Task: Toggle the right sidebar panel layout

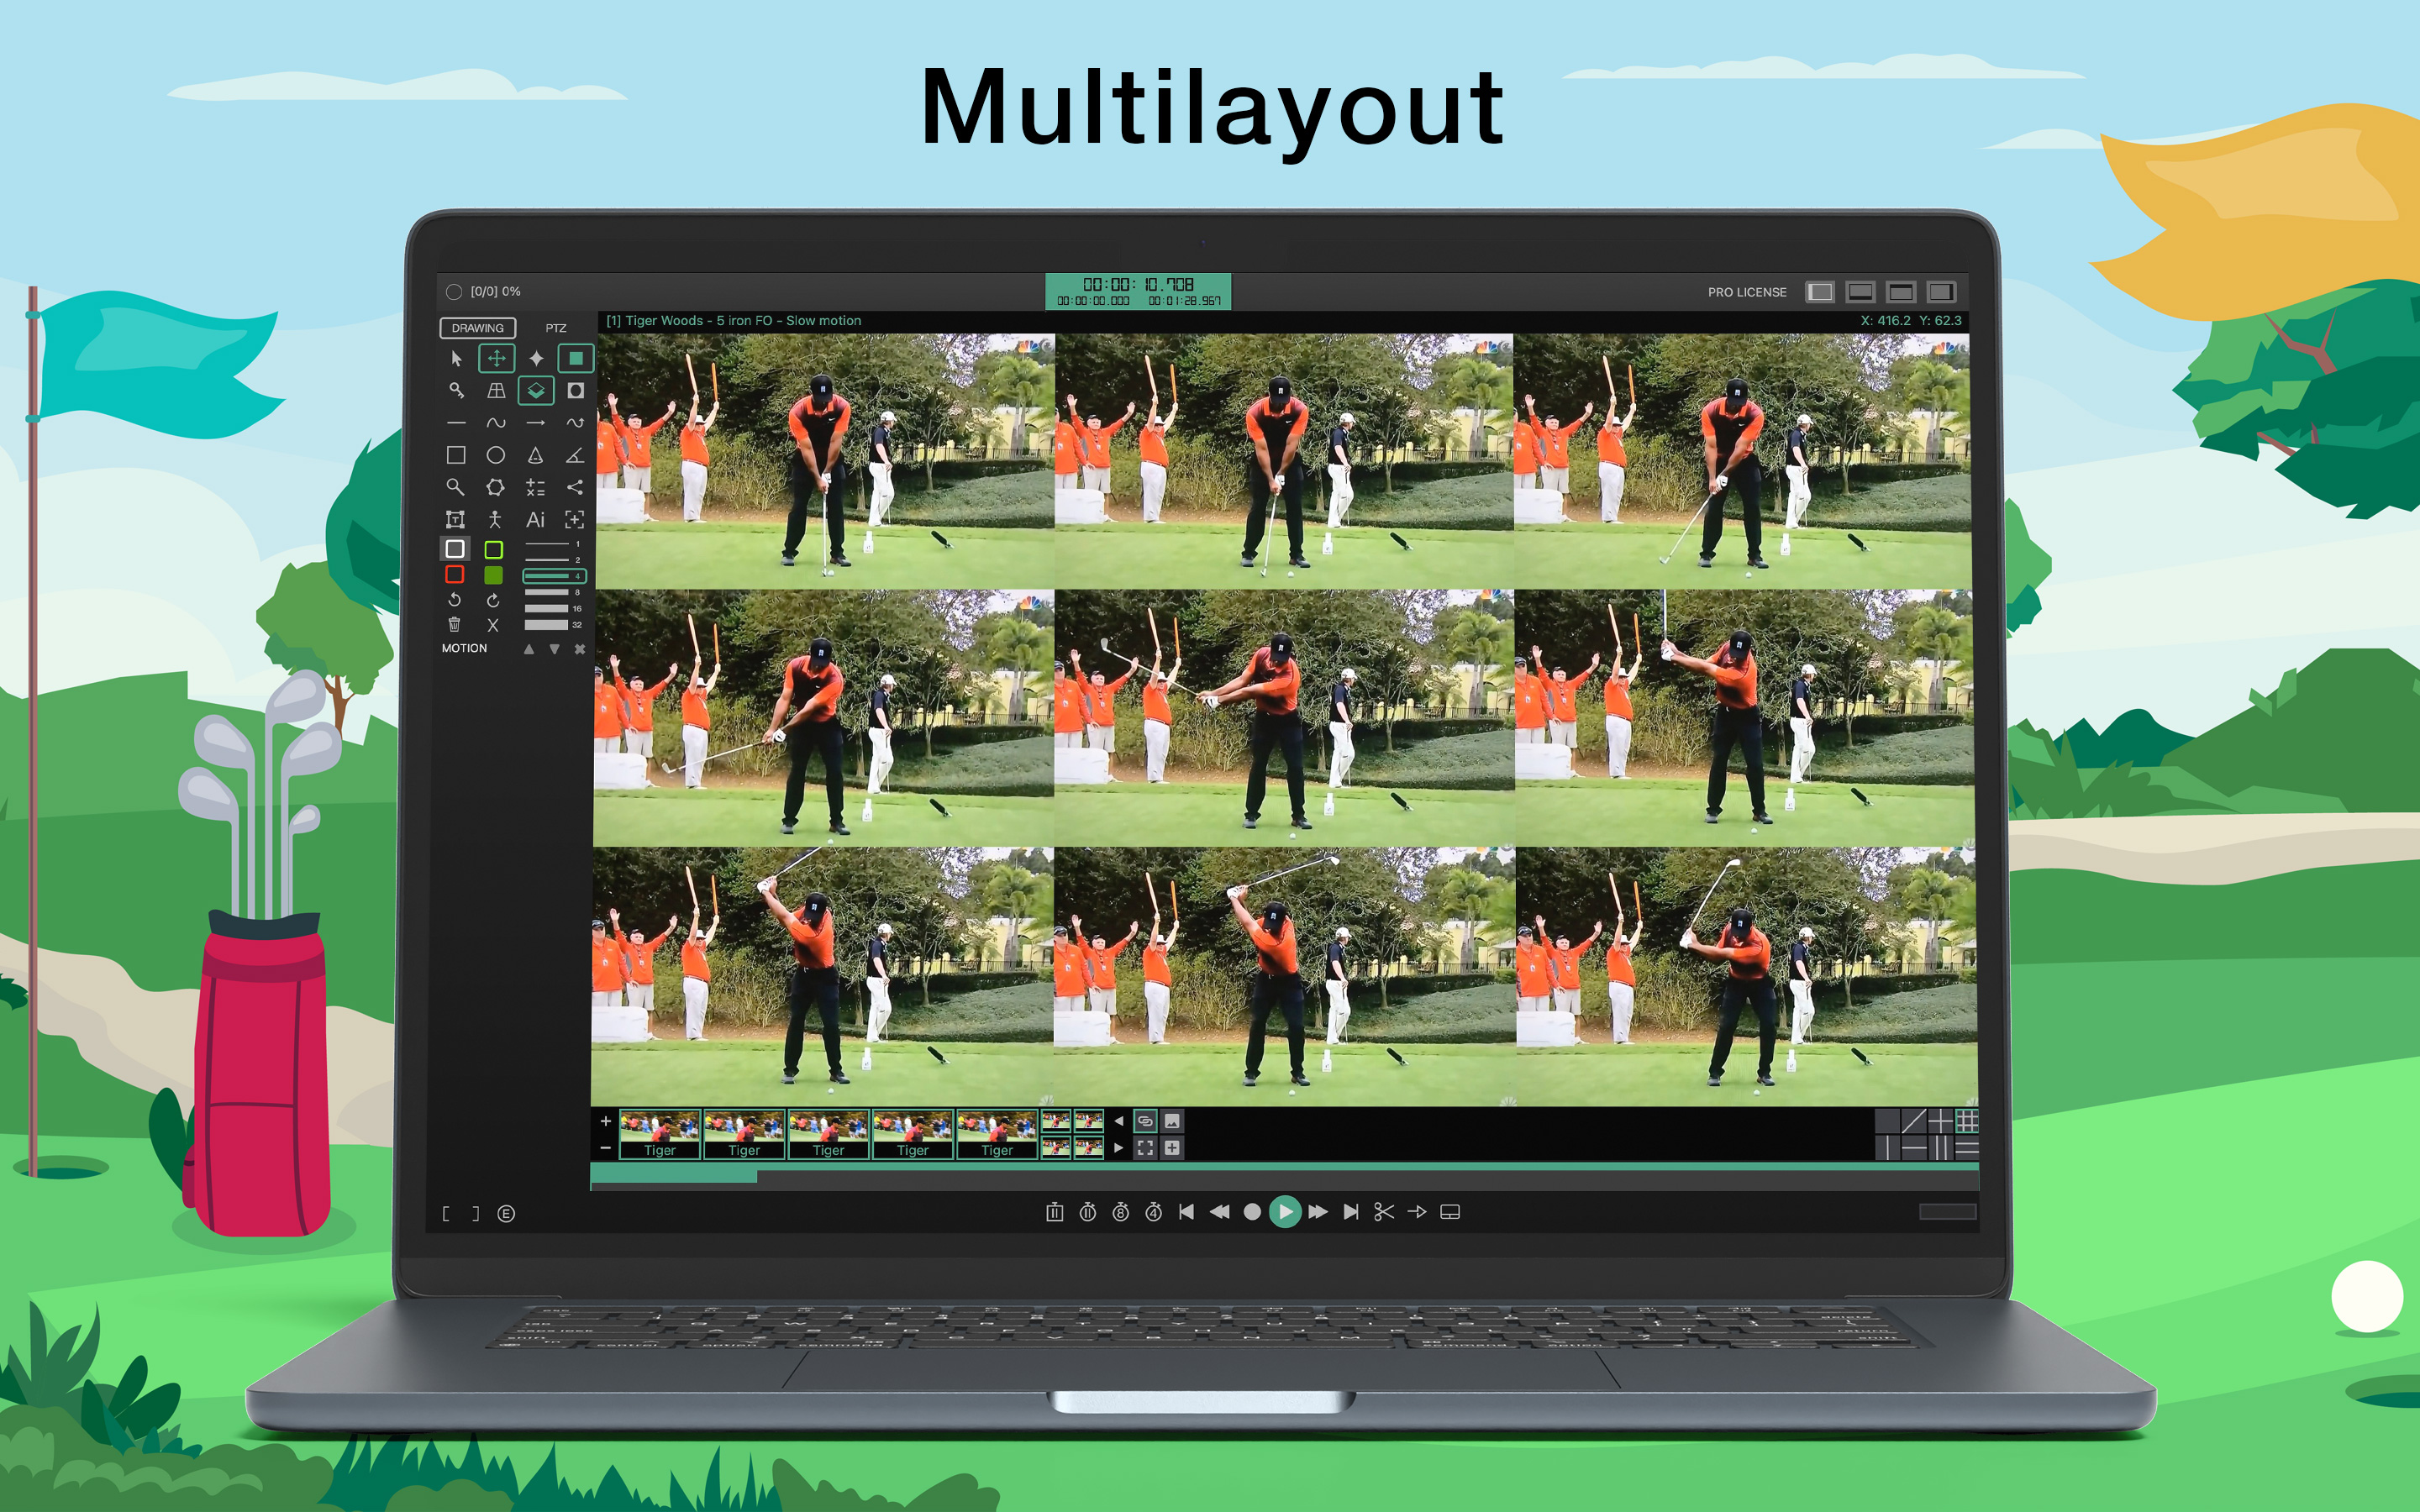Action: point(1942,292)
